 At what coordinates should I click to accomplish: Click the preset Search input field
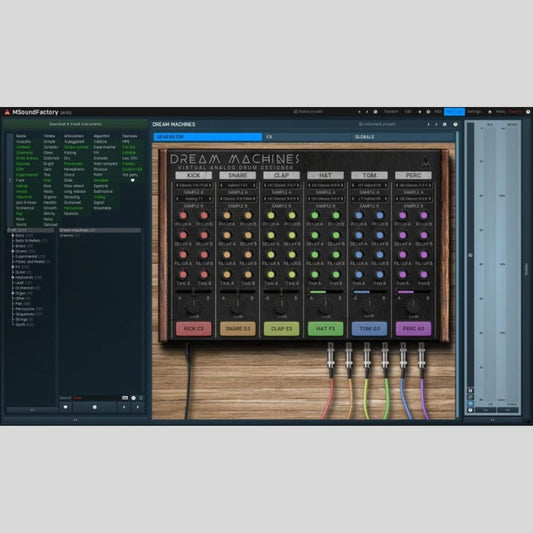click(x=97, y=398)
